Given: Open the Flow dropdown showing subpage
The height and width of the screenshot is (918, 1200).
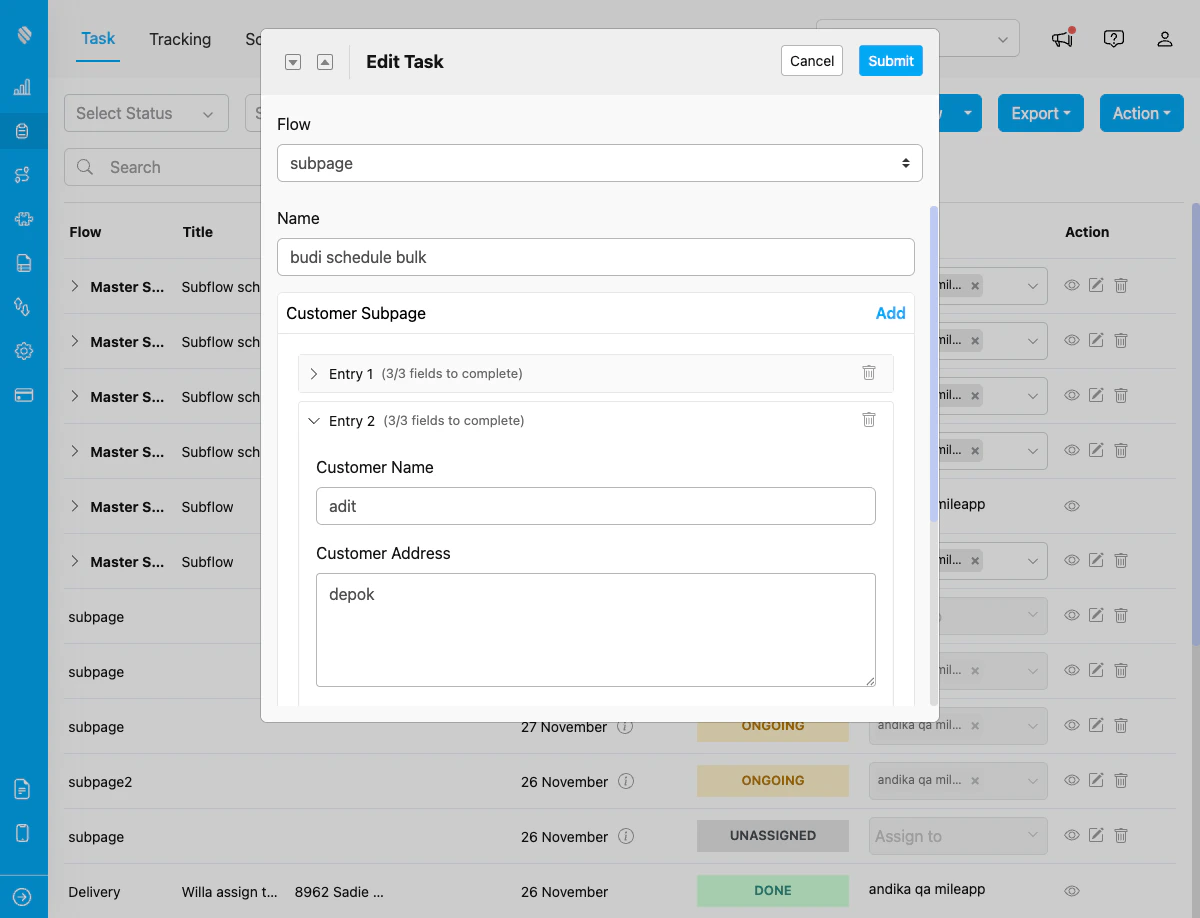Looking at the screenshot, I should 600,162.
